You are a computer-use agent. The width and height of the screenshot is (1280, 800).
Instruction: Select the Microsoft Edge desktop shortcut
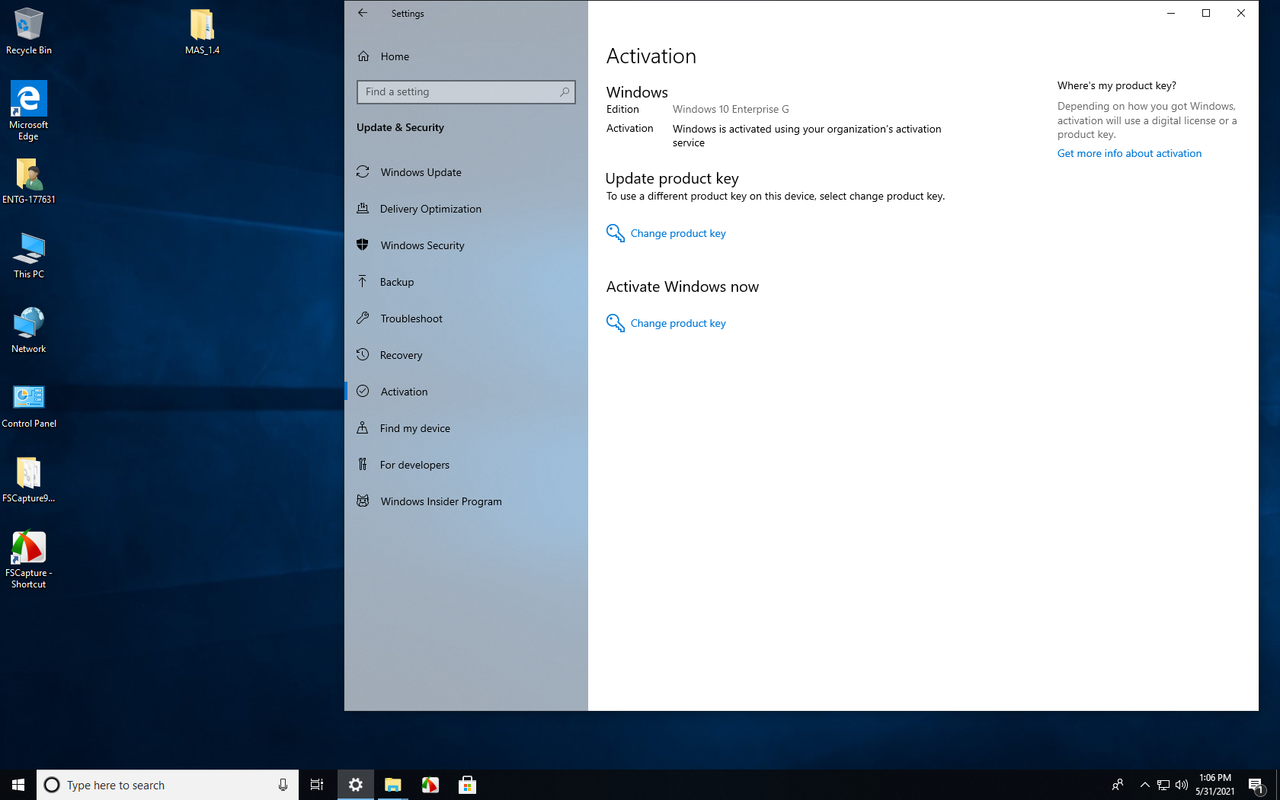point(29,111)
